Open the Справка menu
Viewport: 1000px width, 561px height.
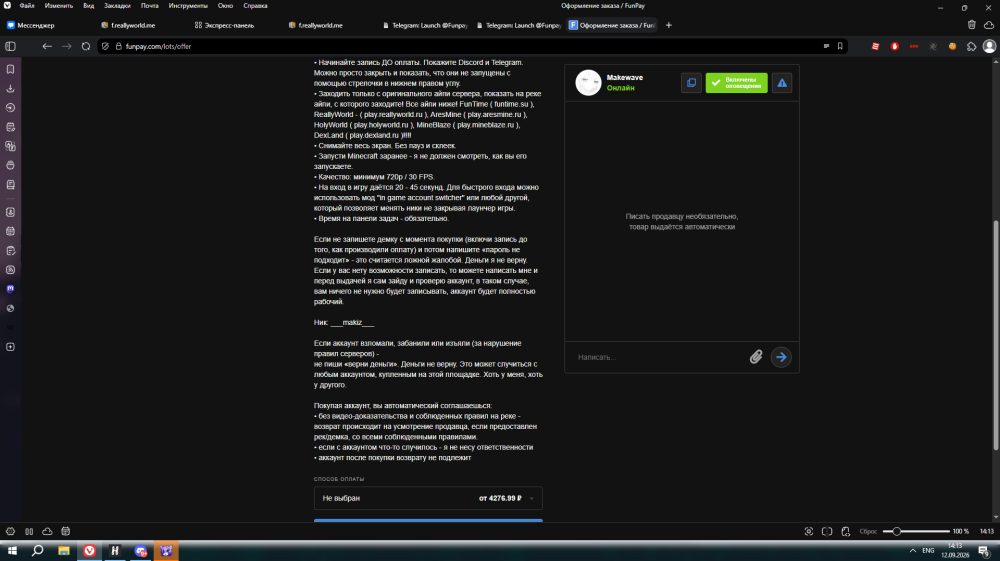pyautogui.click(x=256, y=6)
